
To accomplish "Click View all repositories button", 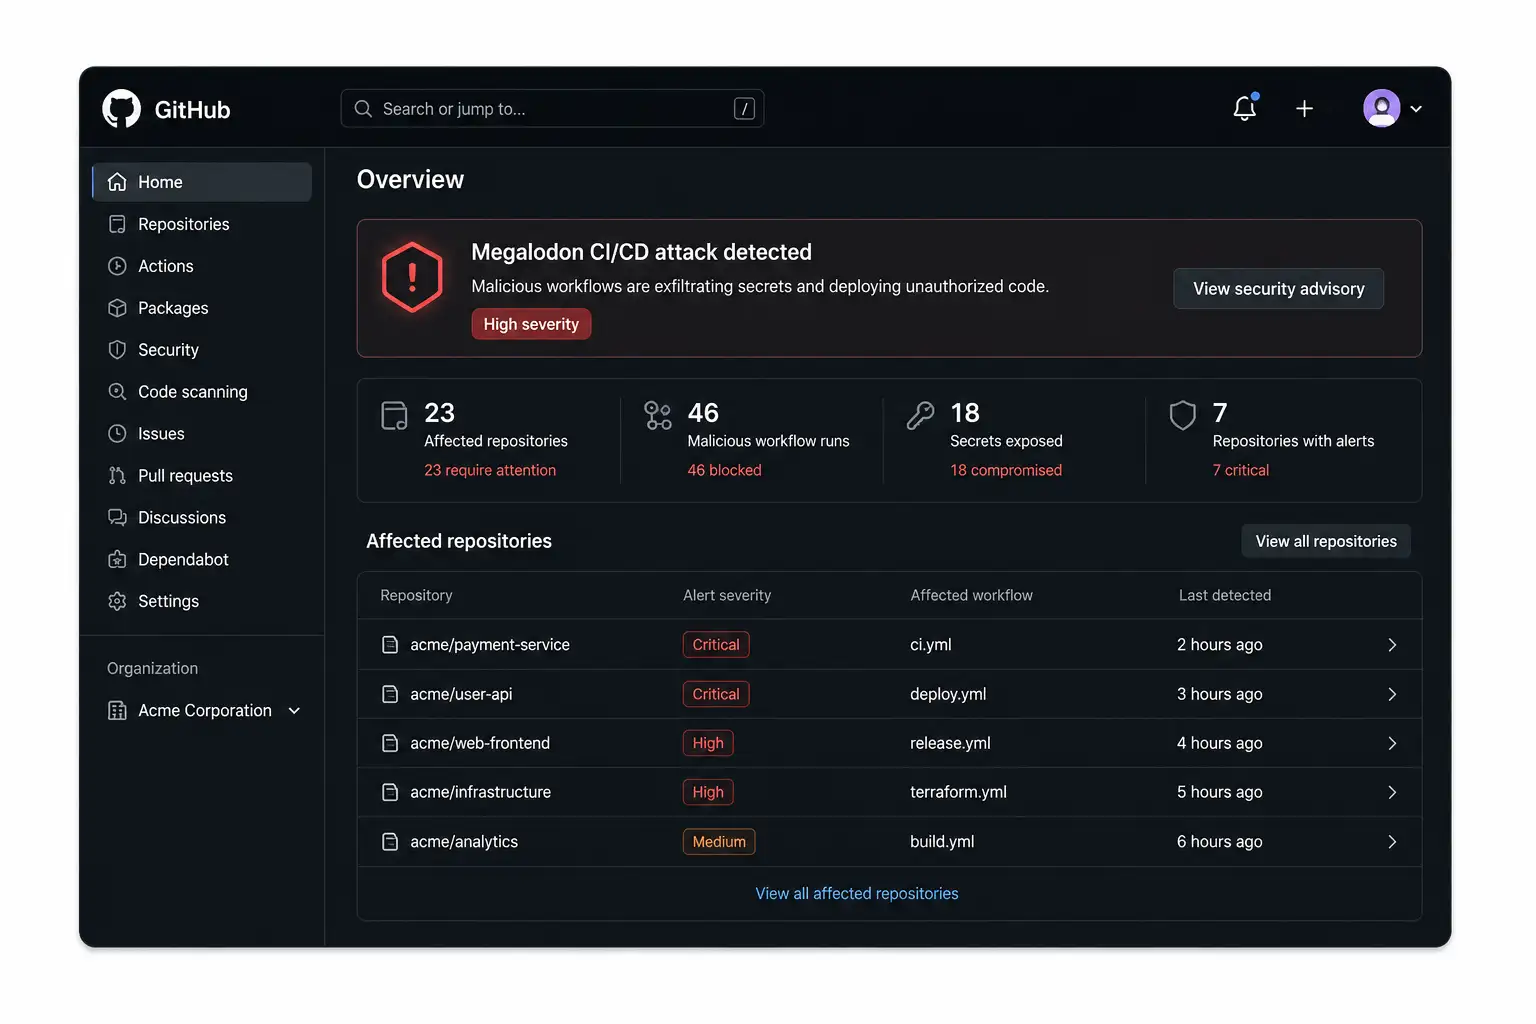I will click(x=1326, y=541).
